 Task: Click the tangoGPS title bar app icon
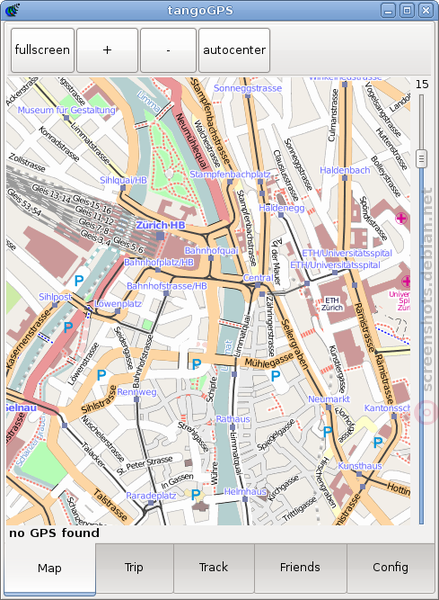click(x=12, y=10)
